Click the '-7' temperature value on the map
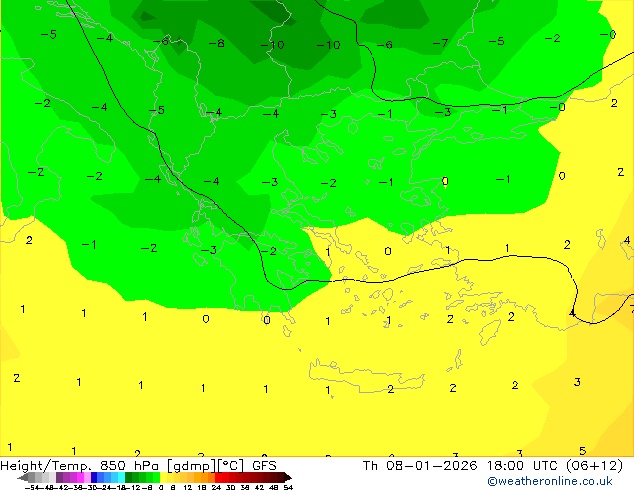This screenshot has width=634, height=490. click(x=440, y=42)
